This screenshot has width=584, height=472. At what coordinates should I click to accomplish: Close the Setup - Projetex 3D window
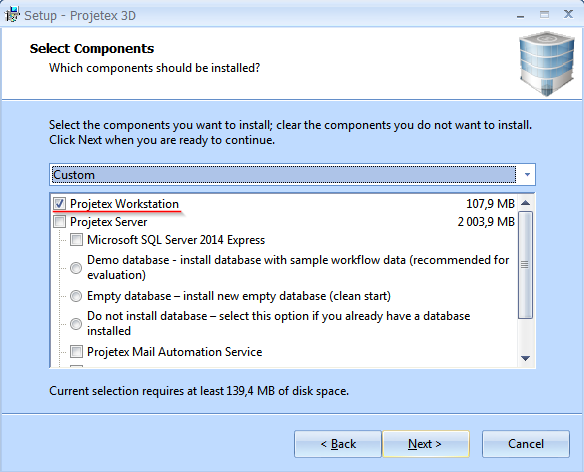coord(568,15)
